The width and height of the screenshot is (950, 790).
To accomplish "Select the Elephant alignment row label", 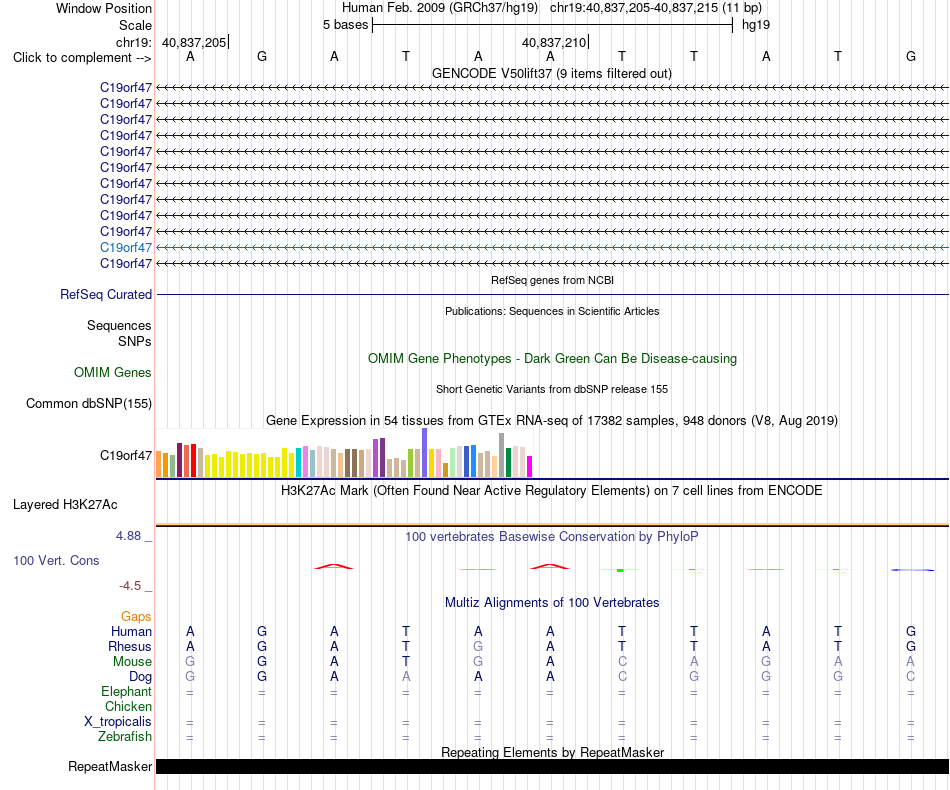I will coord(126,691).
